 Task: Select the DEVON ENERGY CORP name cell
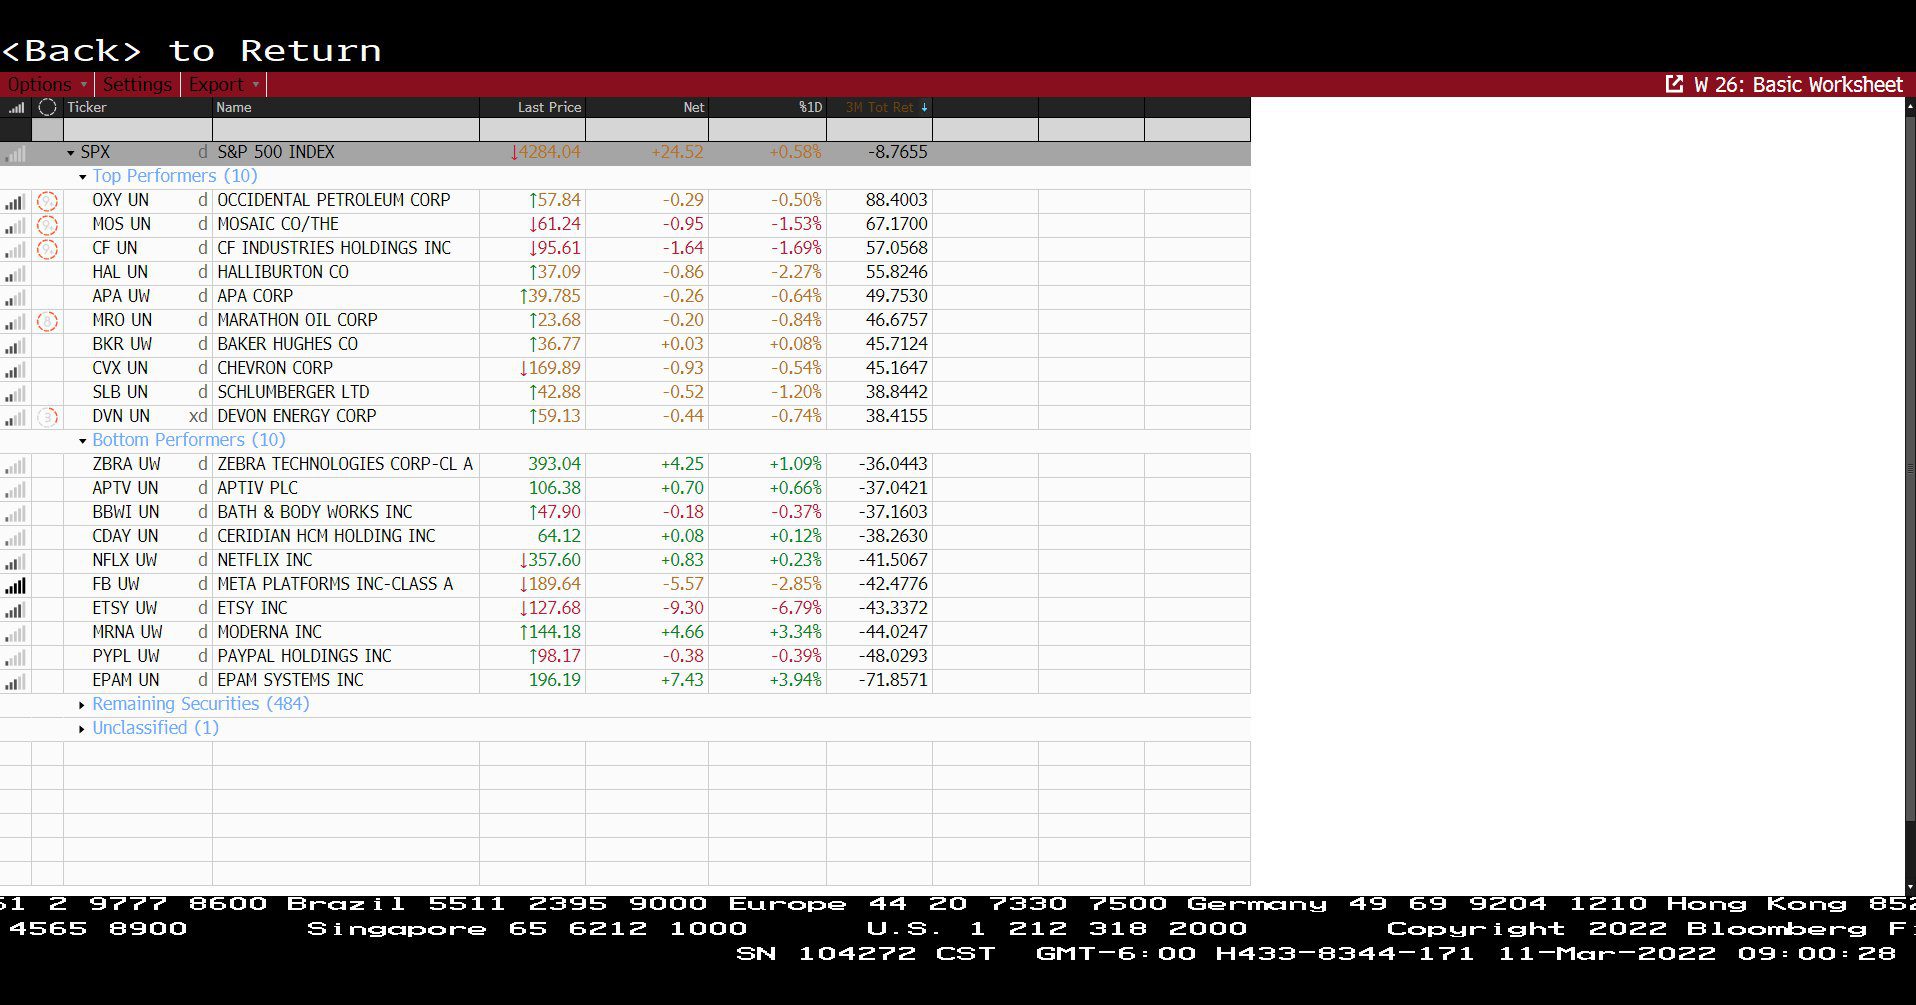click(x=346, y=417)
